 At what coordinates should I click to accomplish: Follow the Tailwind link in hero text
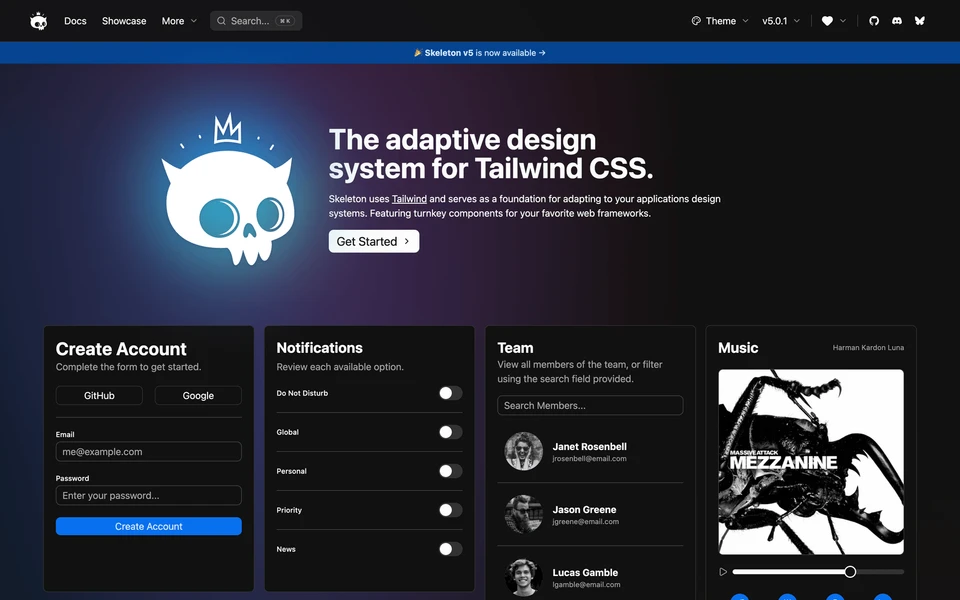(409, 199)
